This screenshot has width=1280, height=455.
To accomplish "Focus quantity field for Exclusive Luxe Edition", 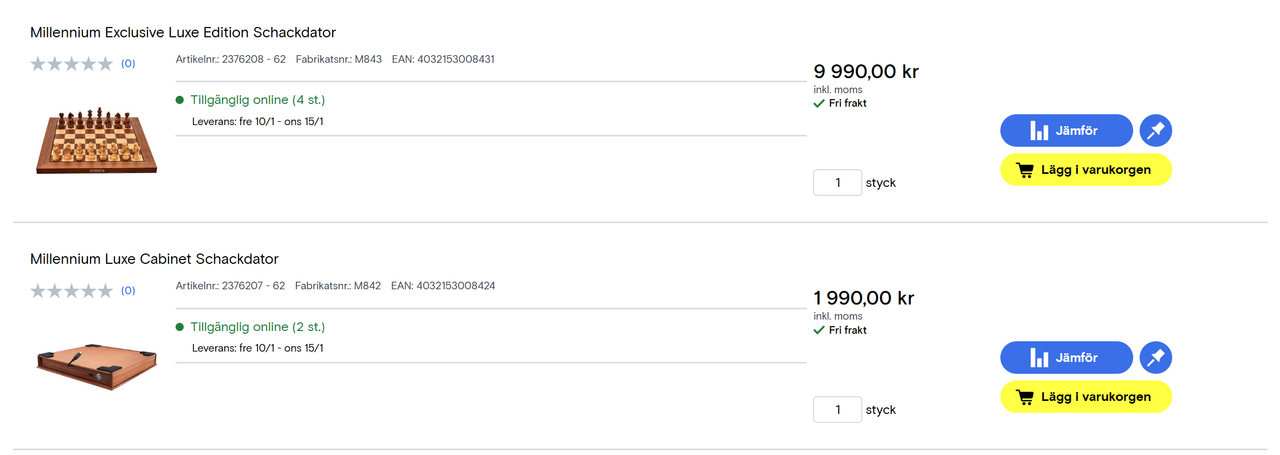I will [837, 183].
